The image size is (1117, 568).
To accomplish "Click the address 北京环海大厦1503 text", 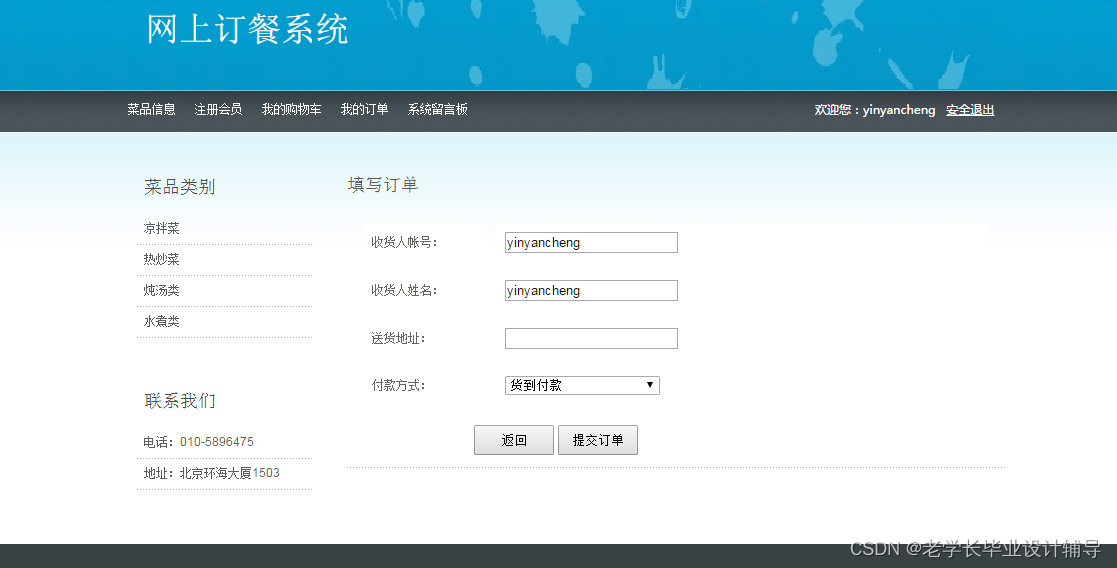I will pos(229,473).
